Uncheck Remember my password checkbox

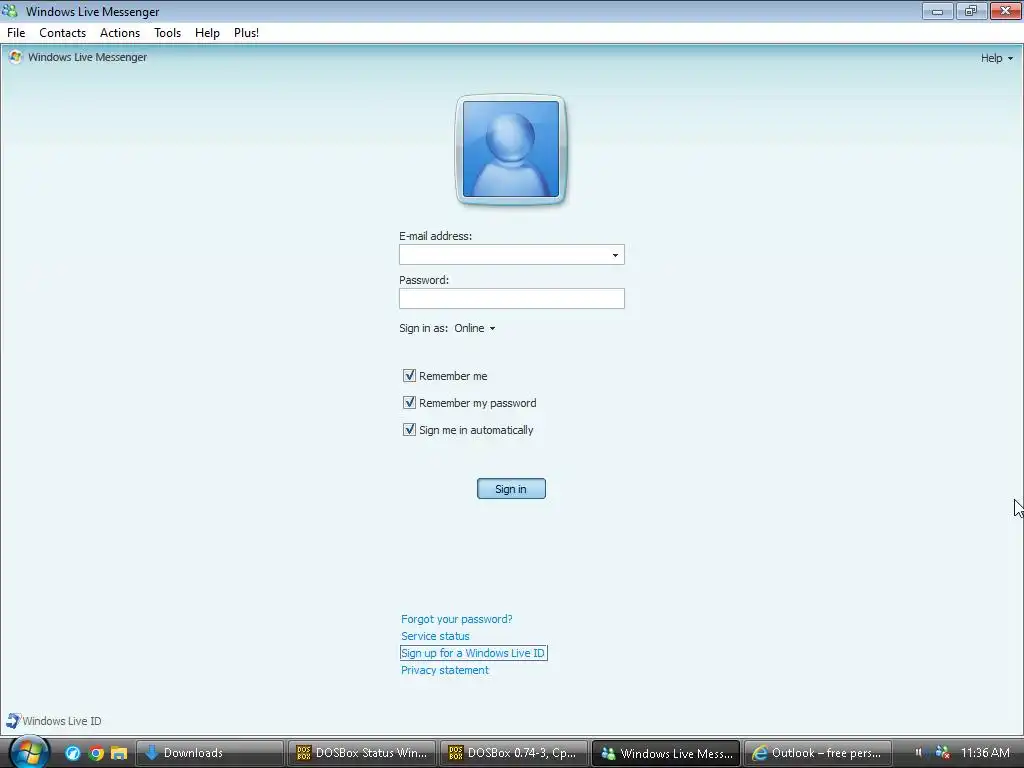pyautogui.click(x=409, y=402)
